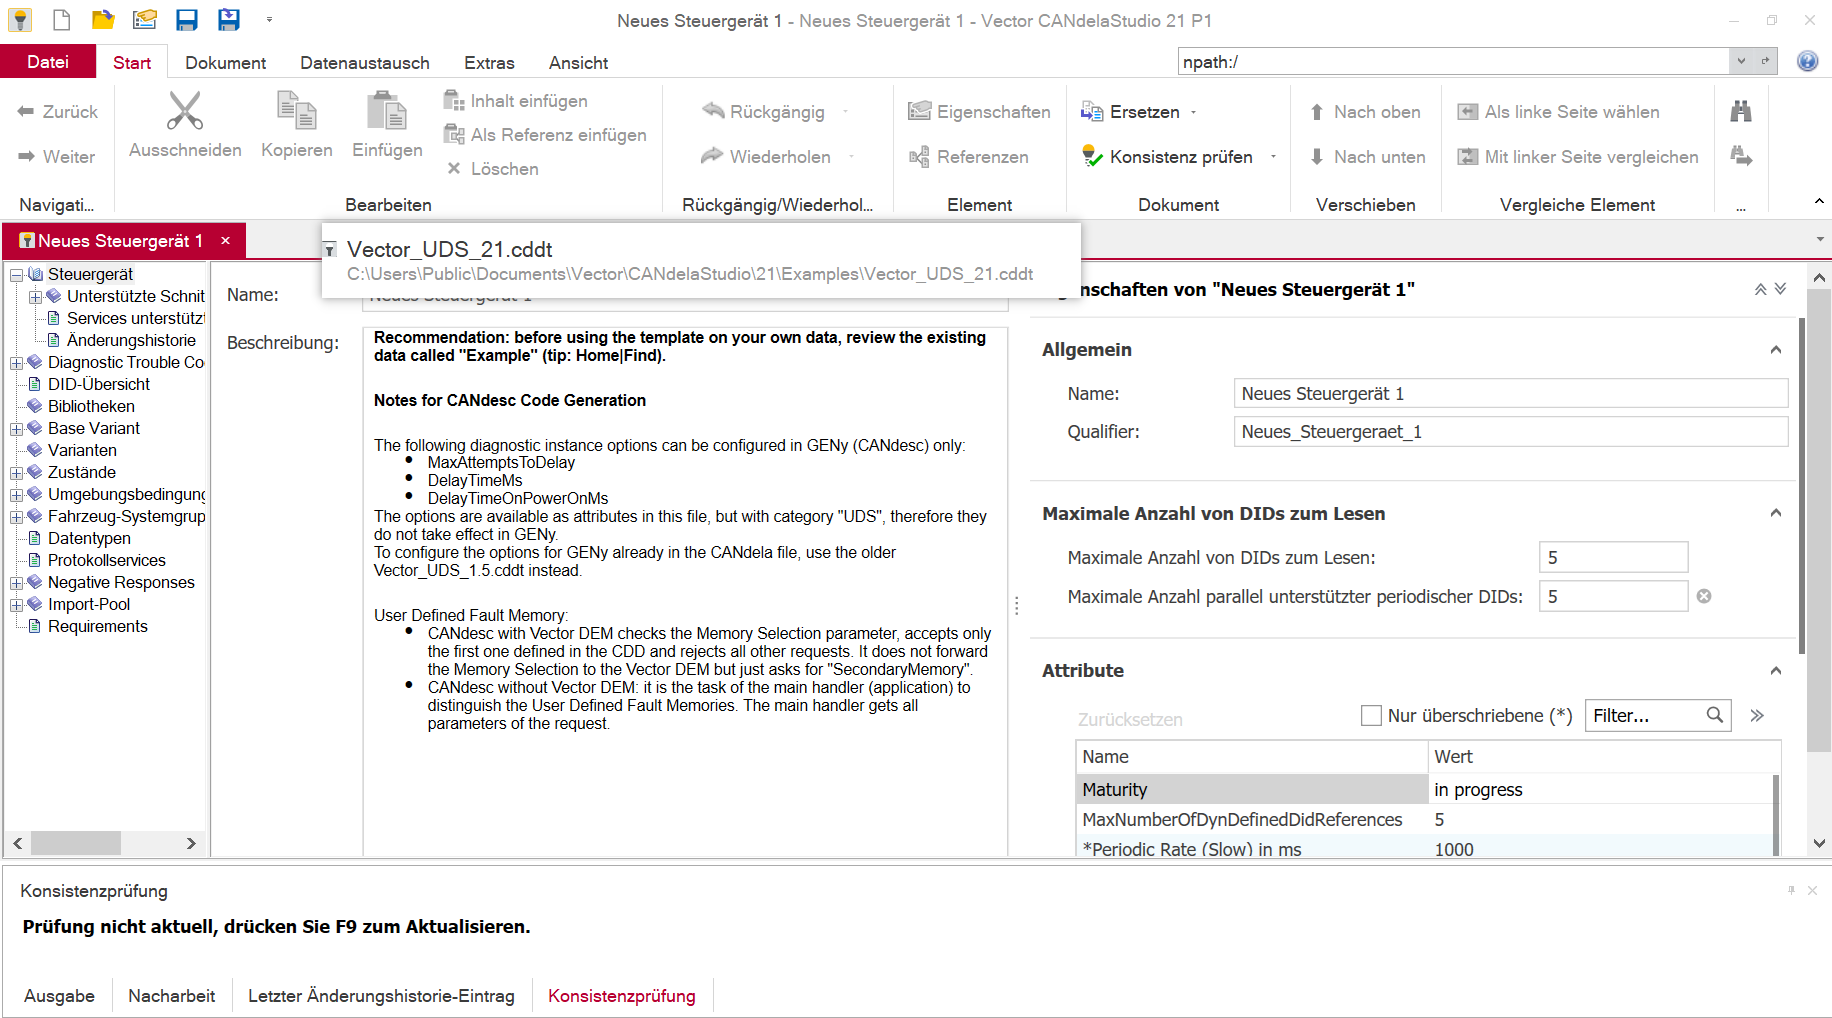Navigate forward with Weiter
The width and height of the screenshot is (1832, 1018).
coord(57,157)
